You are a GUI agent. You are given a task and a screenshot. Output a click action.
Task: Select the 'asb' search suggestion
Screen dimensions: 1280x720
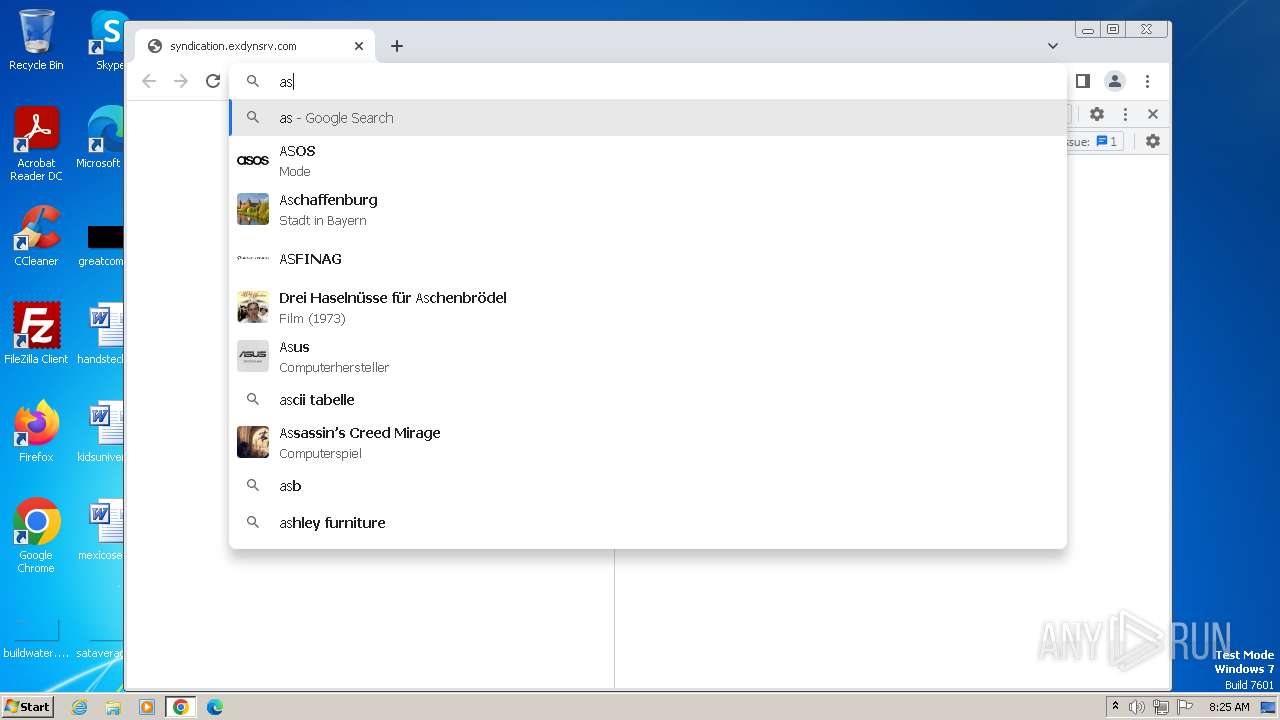point(648,485)
